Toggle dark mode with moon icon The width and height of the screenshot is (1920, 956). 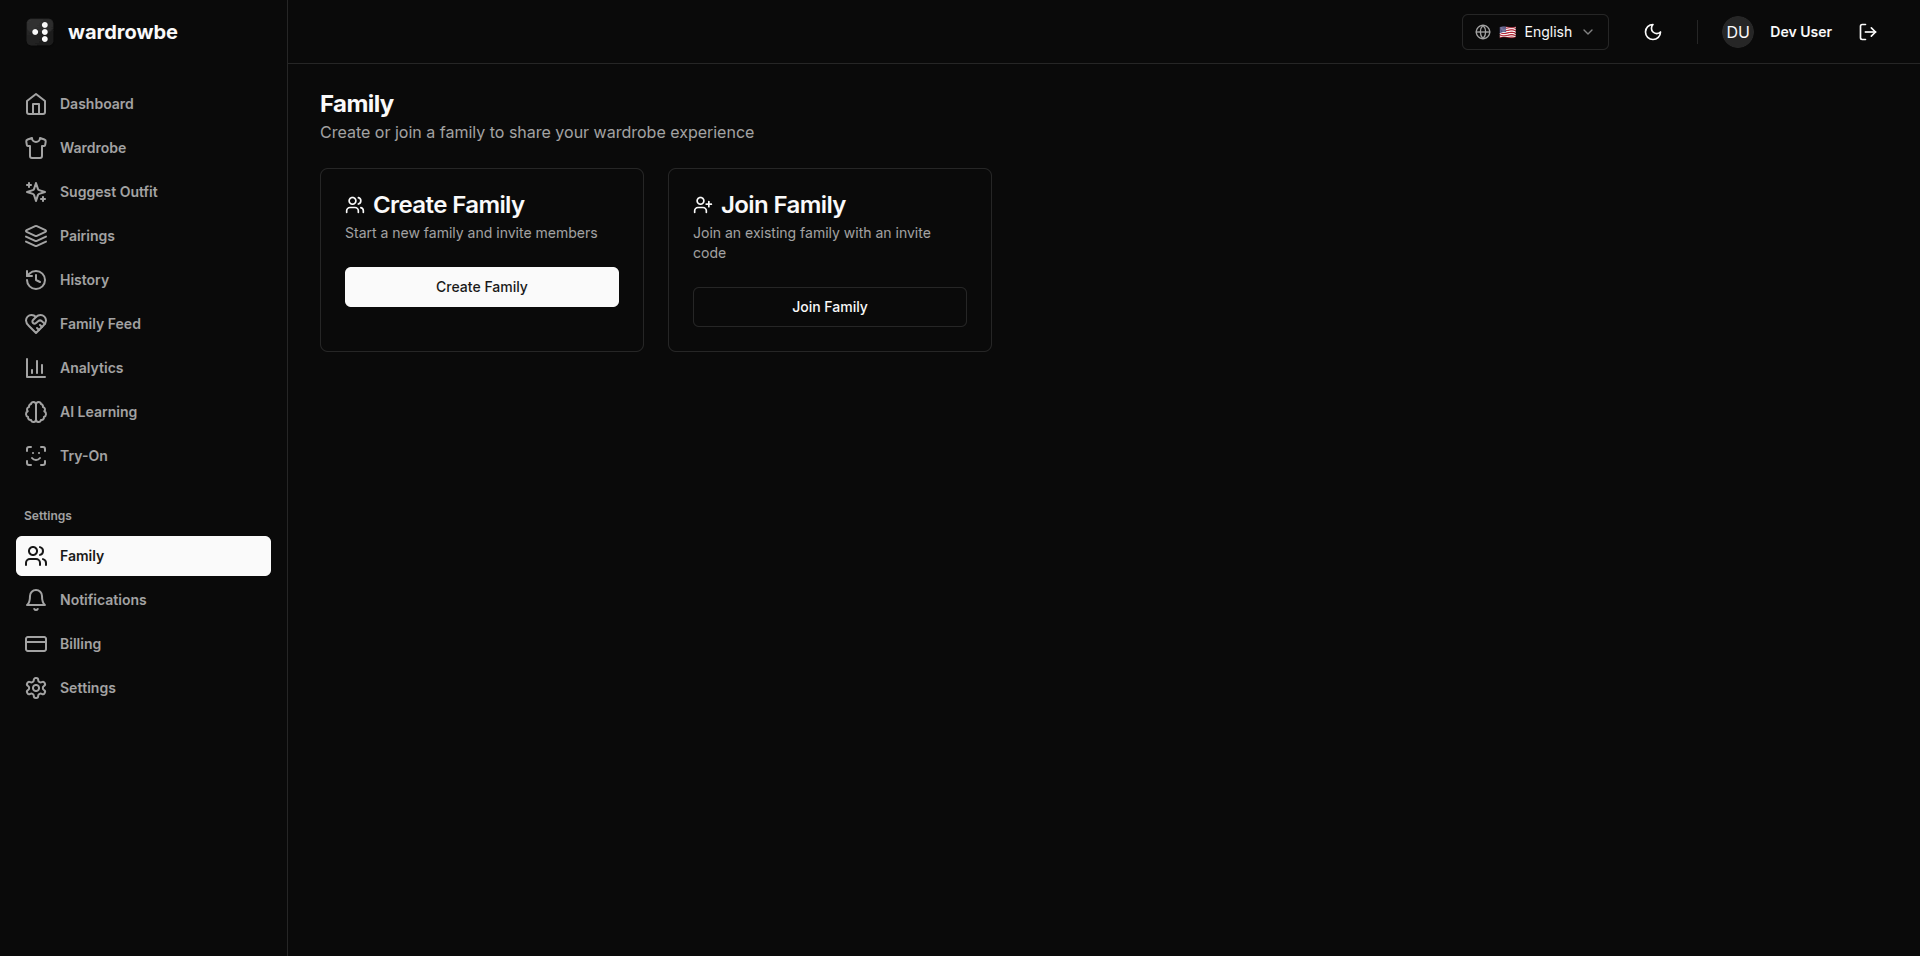pos(1653,32)
